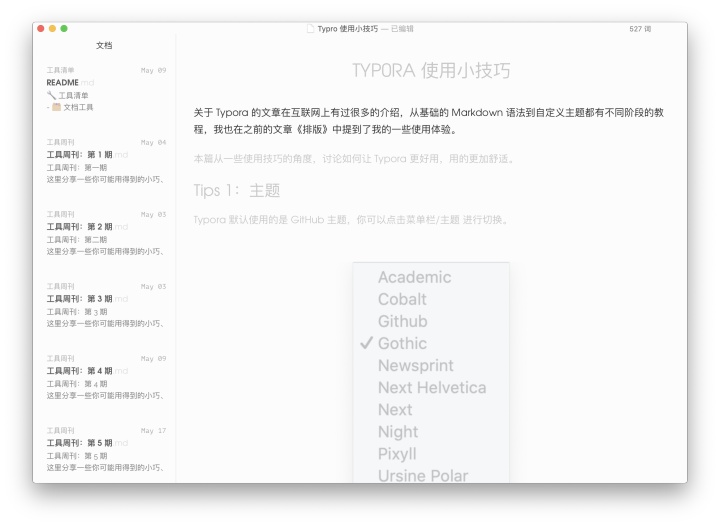
Task: Click the folder icon beside 文档工具
Action: 56,107
